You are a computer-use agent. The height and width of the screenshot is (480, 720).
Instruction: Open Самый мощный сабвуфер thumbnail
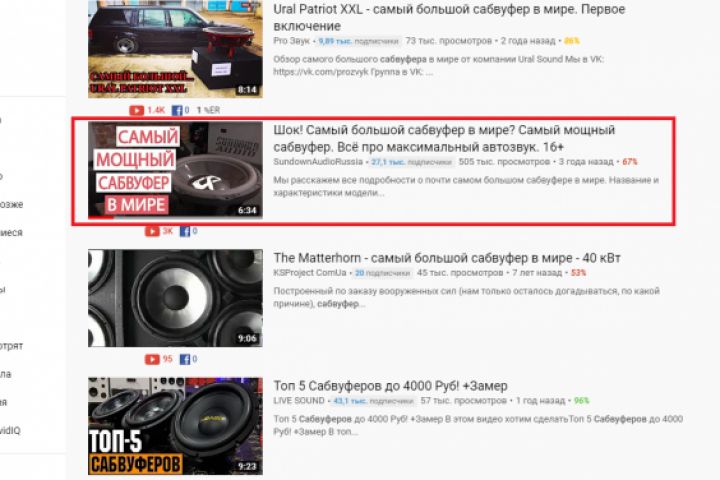175,169
